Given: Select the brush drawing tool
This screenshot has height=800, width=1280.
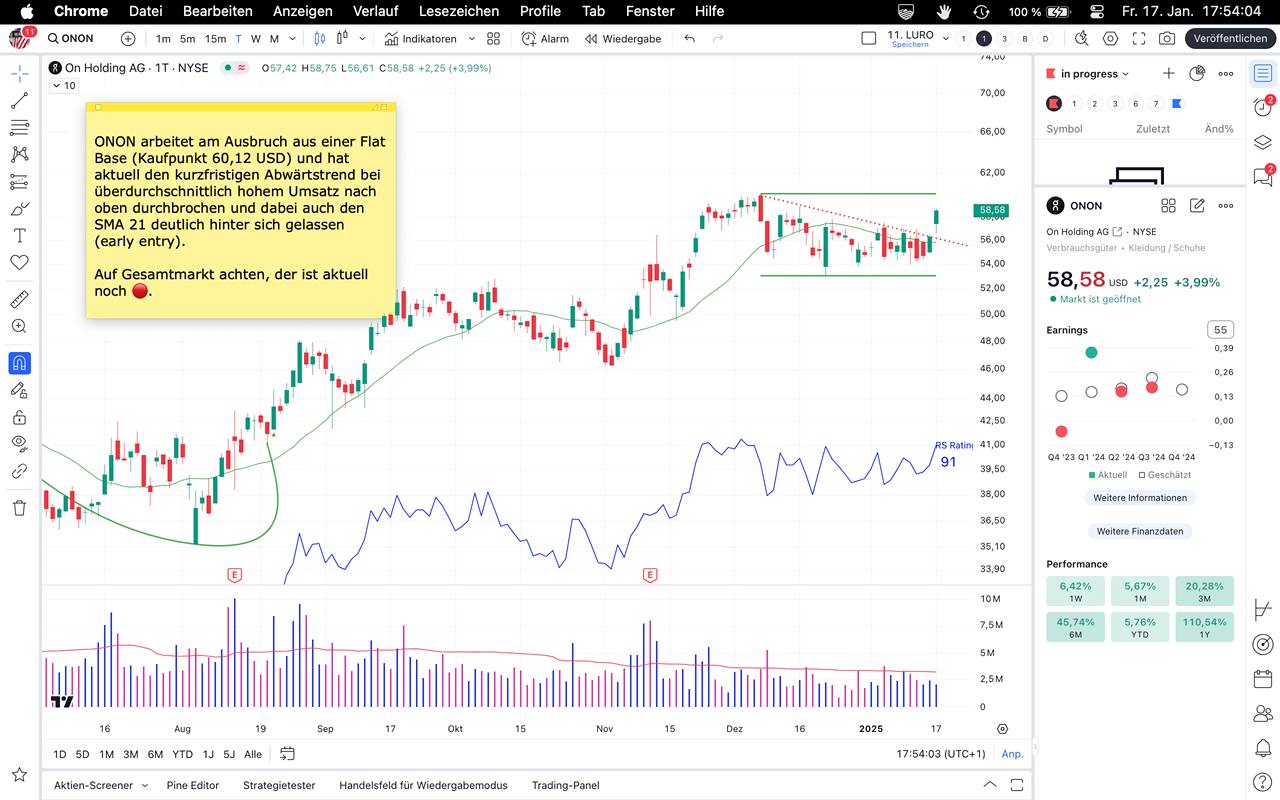Looking at the screenshot, I should 19,209.
